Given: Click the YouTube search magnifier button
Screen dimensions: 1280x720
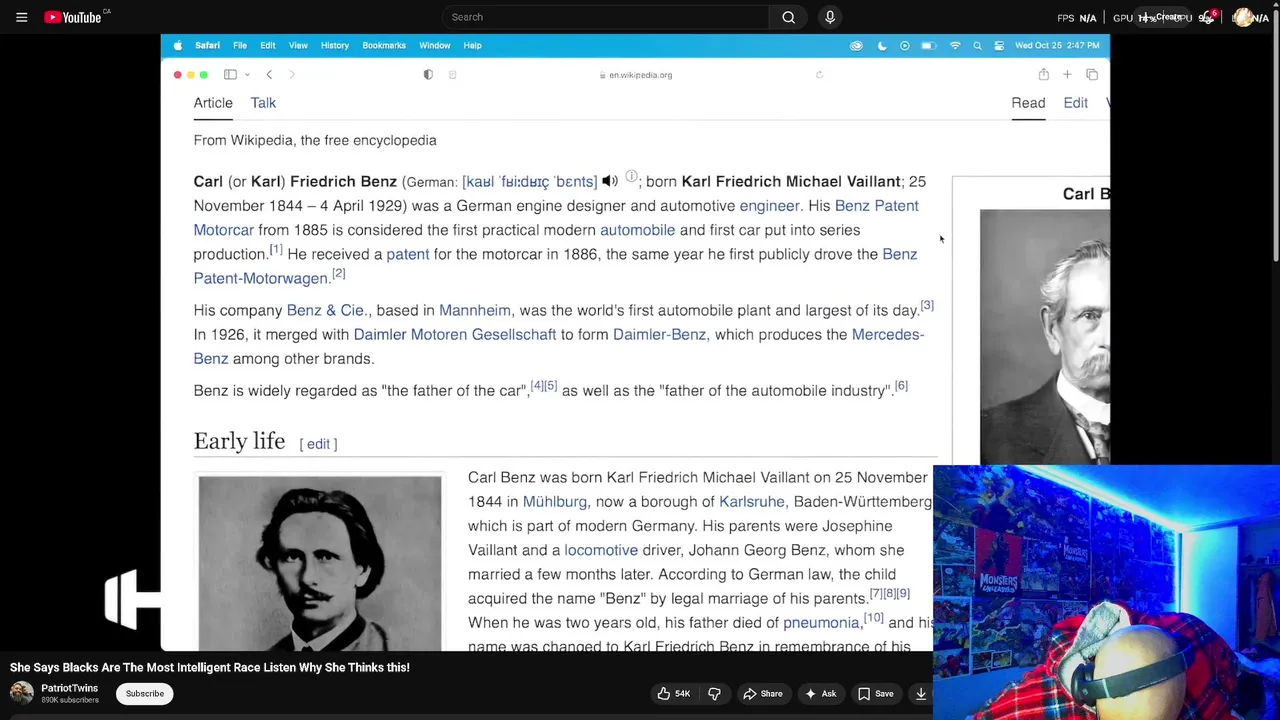Looking at the screenshot, I should tap(789, 17).
